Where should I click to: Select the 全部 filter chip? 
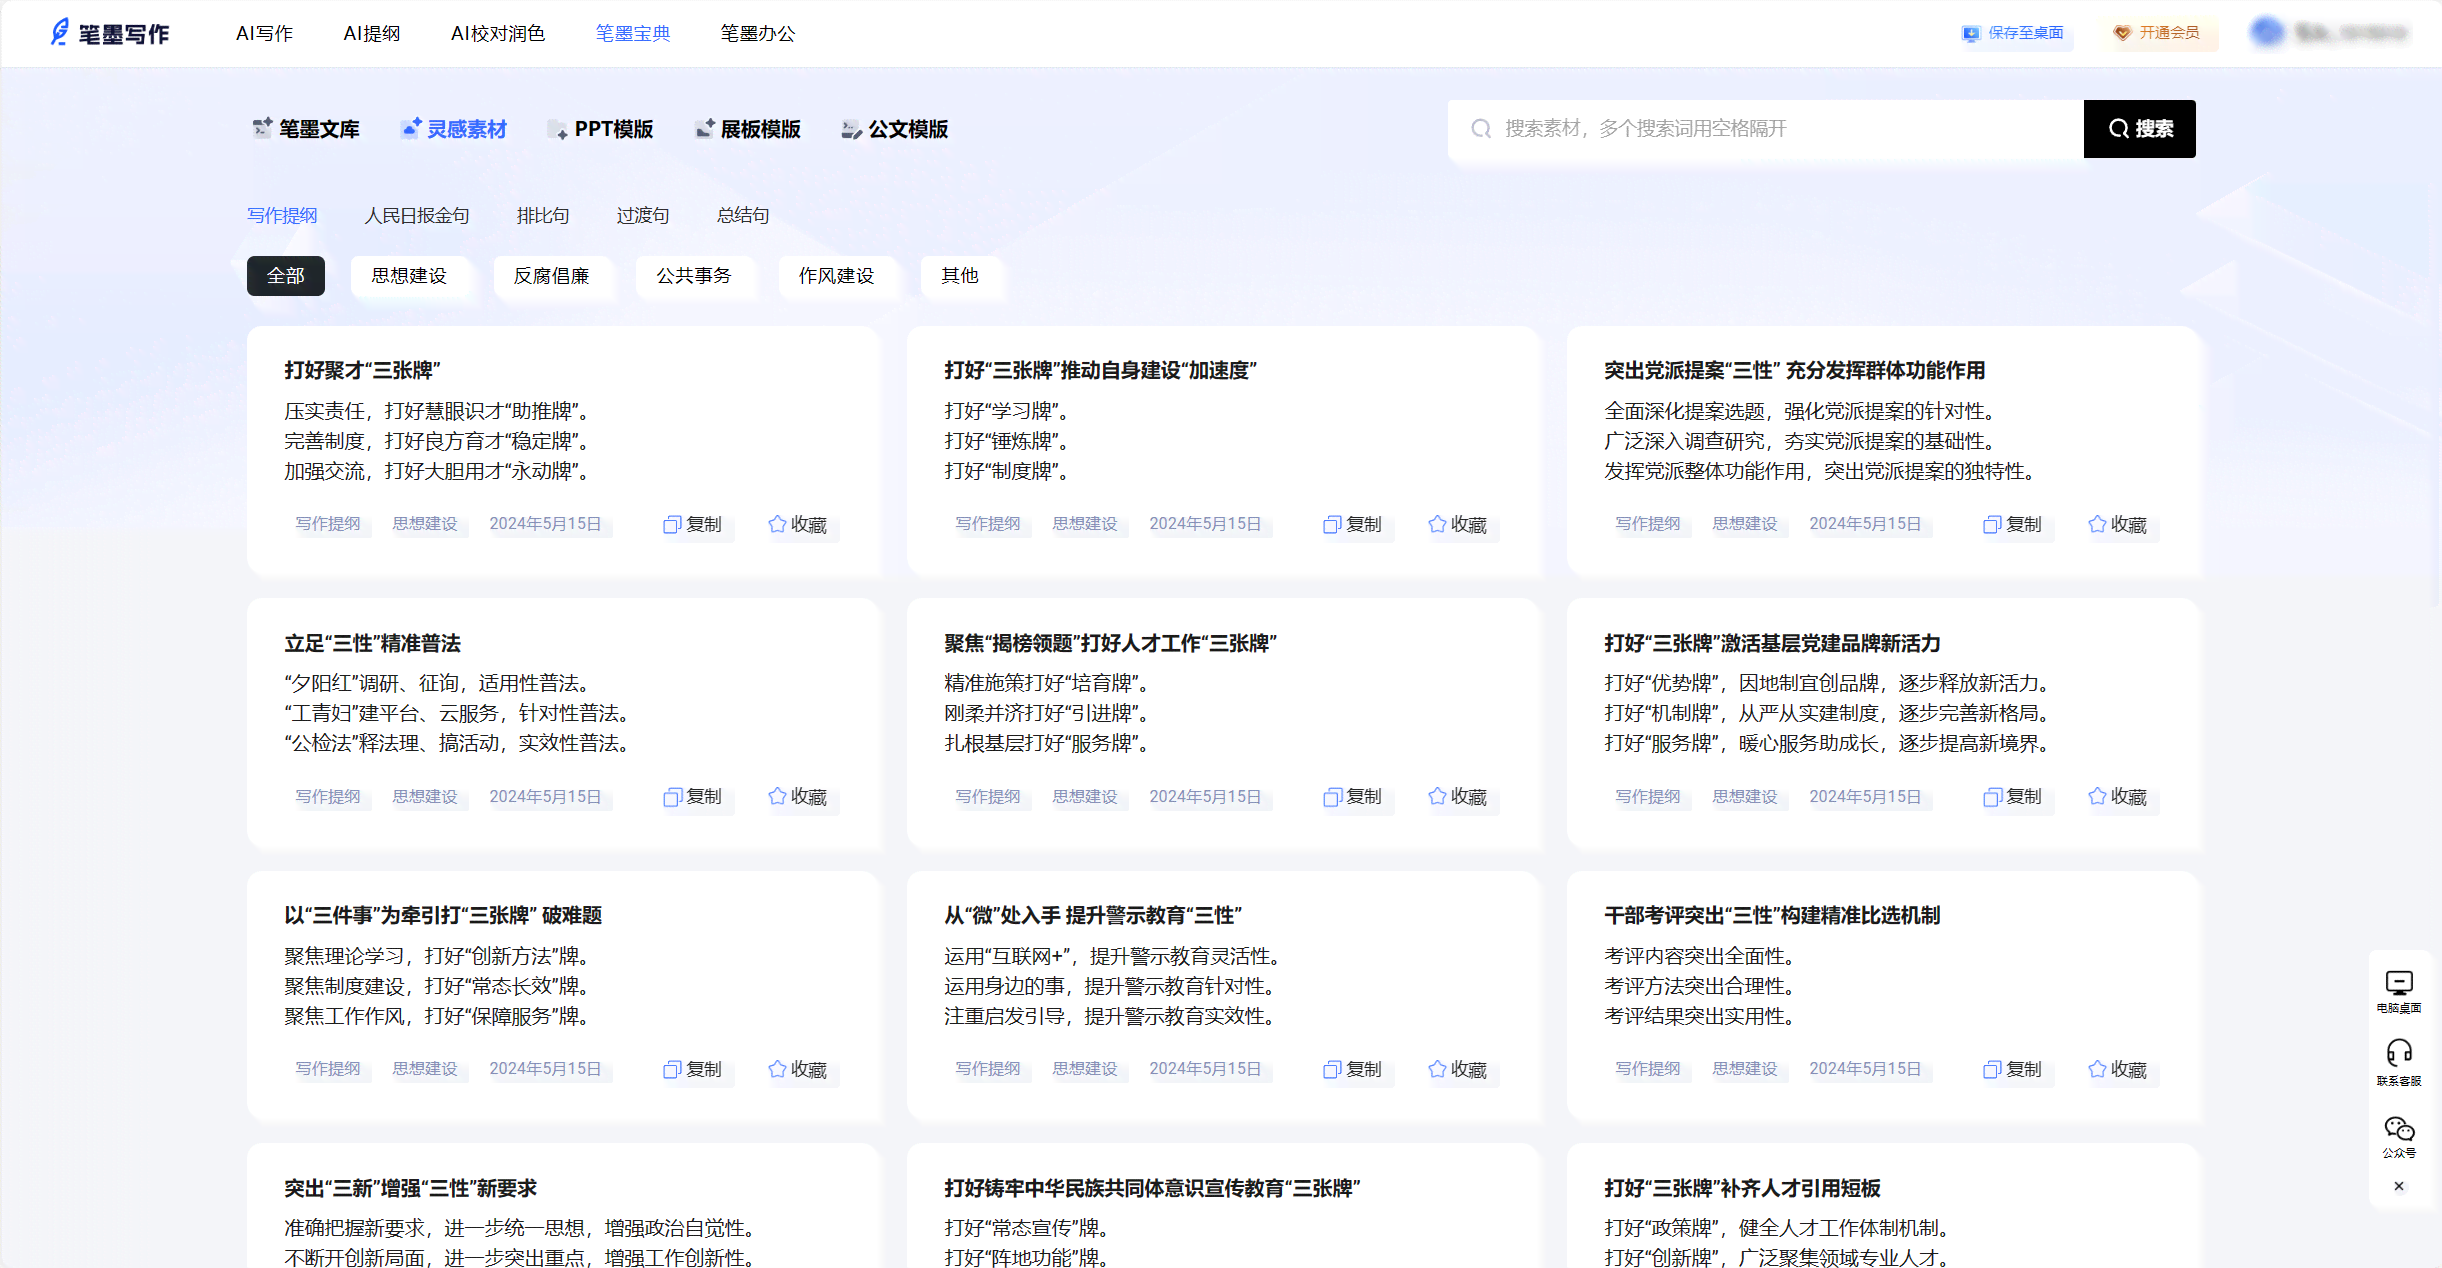286,275
